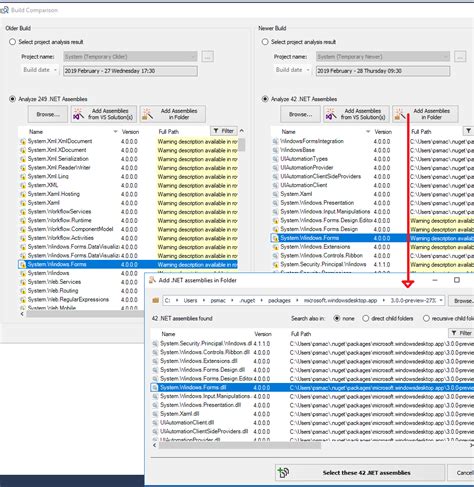This screenshot has height=487, width=474.
Task: Choose 'none' search option radio
Action: (x=337, y=318)
